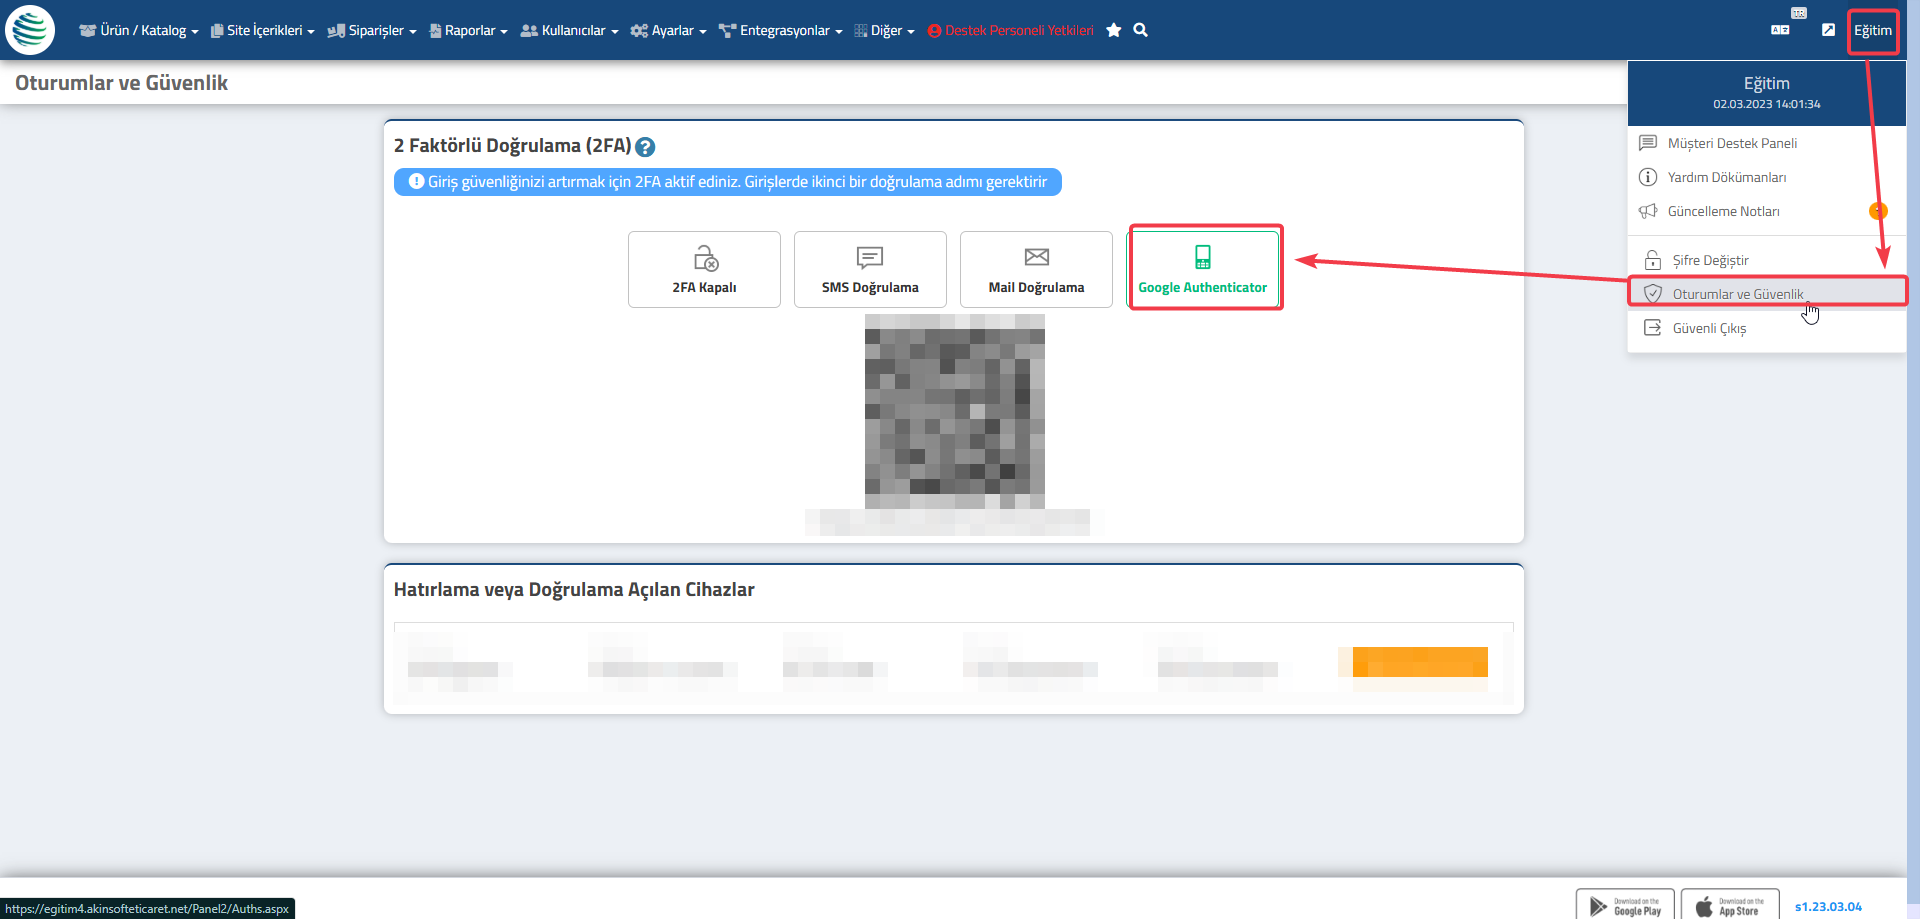Select Google Authenticator option

pyautogui.click(x=1203, y=269)
